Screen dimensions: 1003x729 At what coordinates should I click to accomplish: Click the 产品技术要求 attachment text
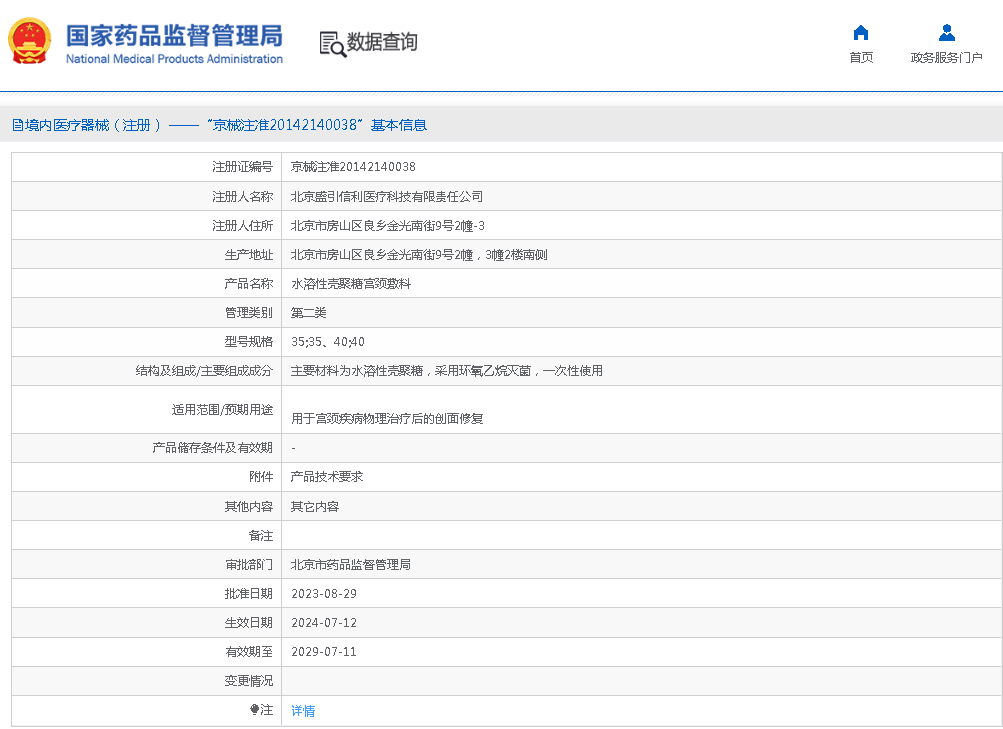326,477
